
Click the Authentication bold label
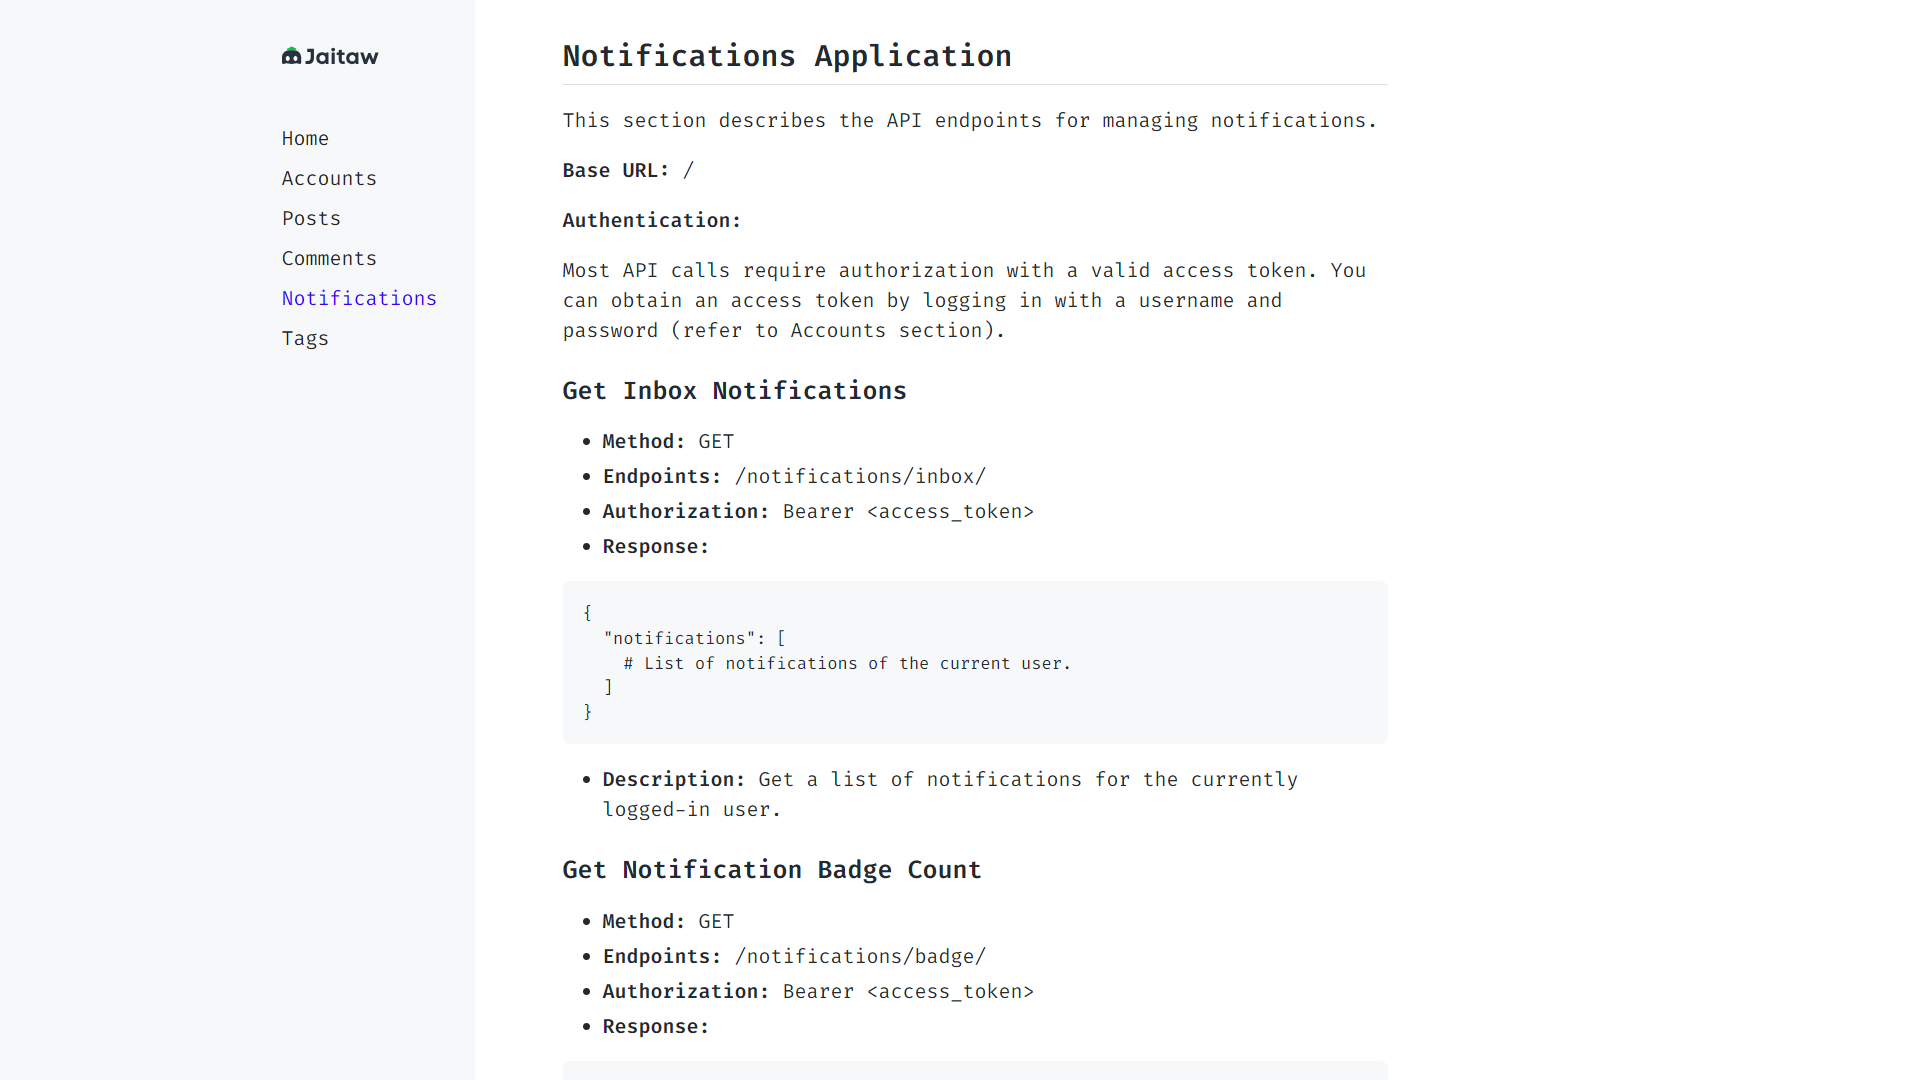651,221
